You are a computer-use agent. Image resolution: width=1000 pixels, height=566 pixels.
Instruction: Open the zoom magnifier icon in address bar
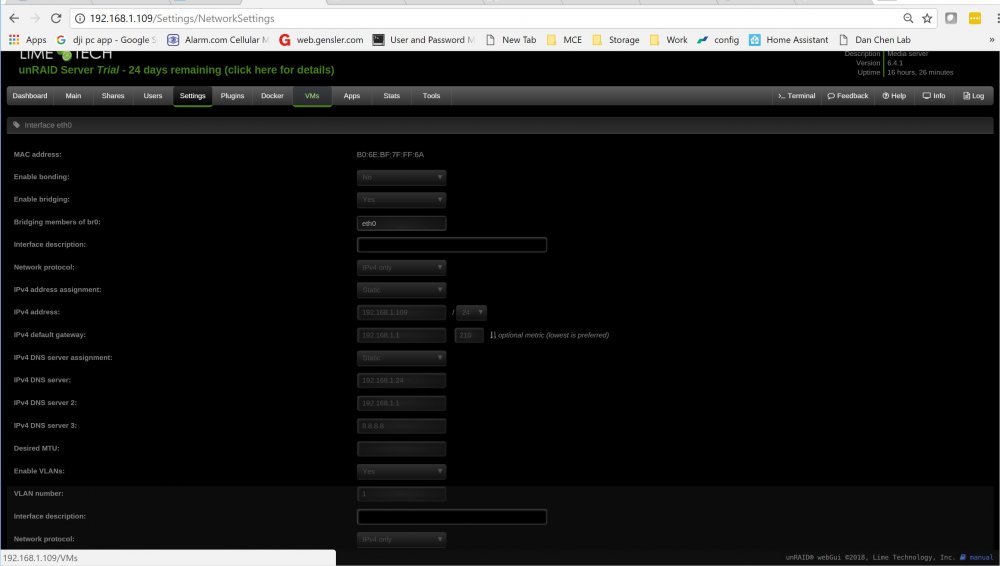click(908, 19)
